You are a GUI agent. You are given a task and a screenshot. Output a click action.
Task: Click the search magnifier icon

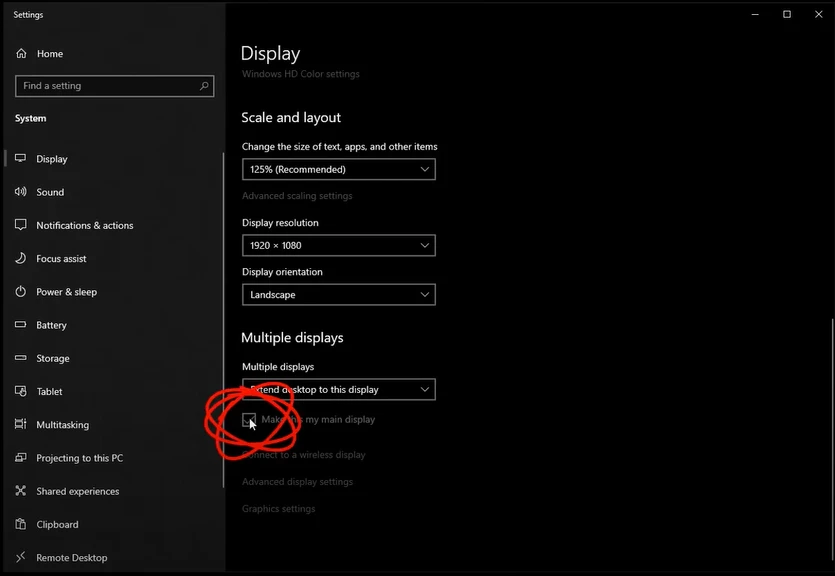204,86
